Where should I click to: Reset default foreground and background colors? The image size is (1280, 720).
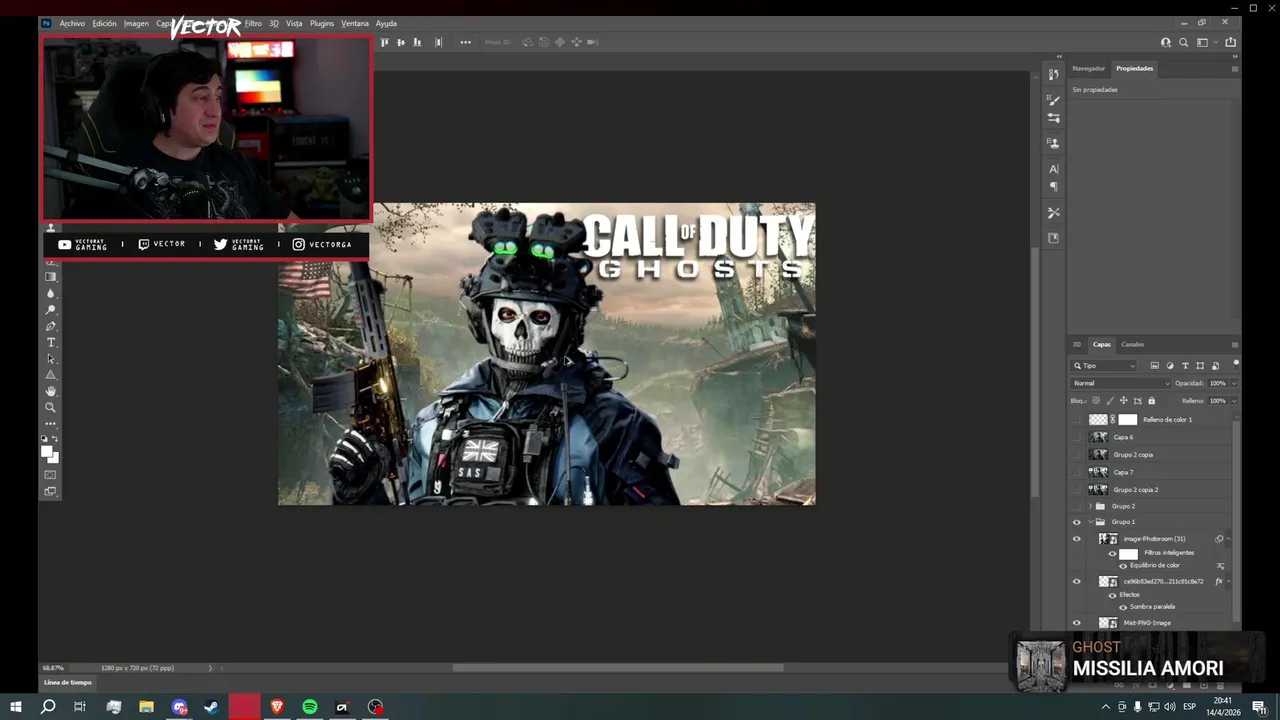pos(46,439)
